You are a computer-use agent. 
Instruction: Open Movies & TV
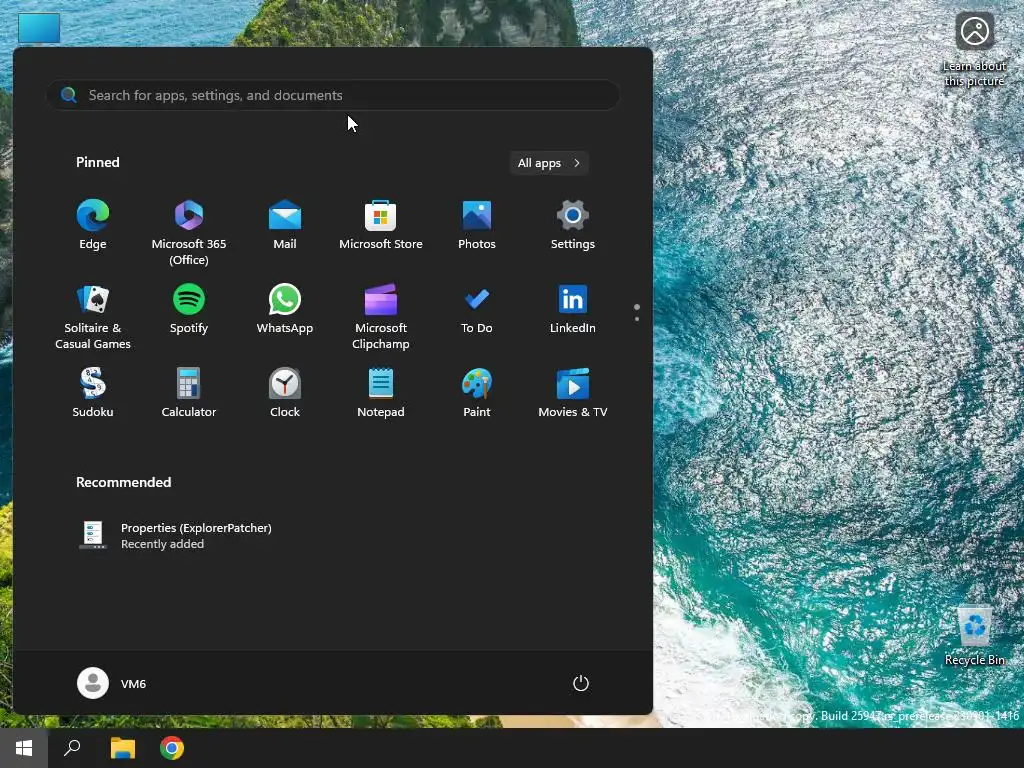click(573, 392)
